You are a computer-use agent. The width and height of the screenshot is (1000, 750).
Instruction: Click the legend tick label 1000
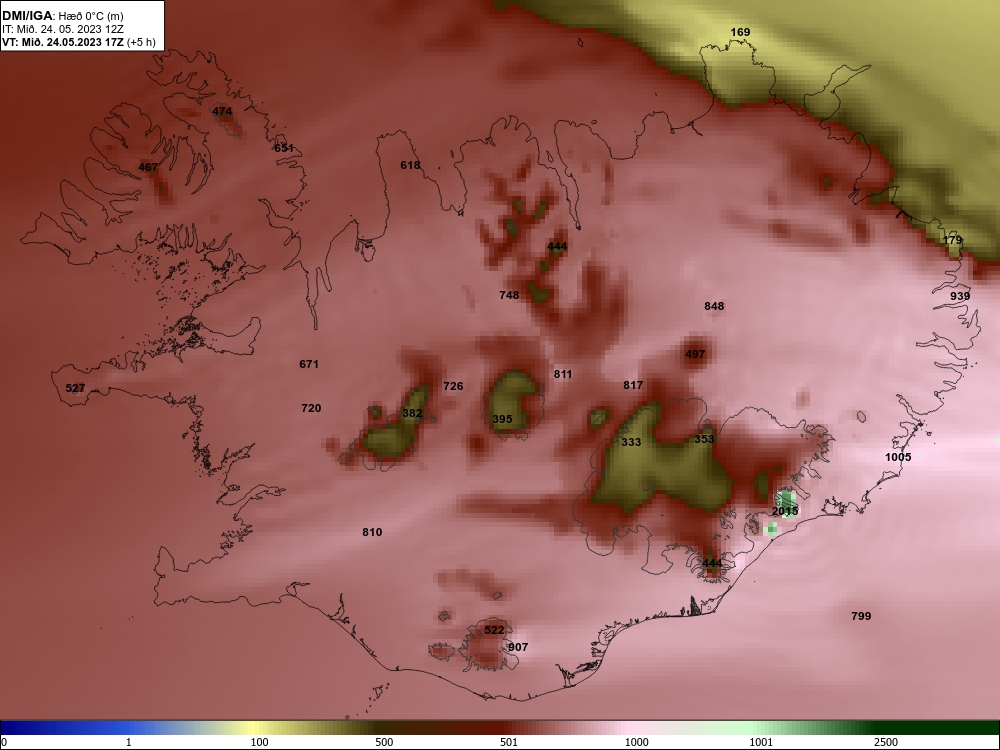(x=637, y=742)
